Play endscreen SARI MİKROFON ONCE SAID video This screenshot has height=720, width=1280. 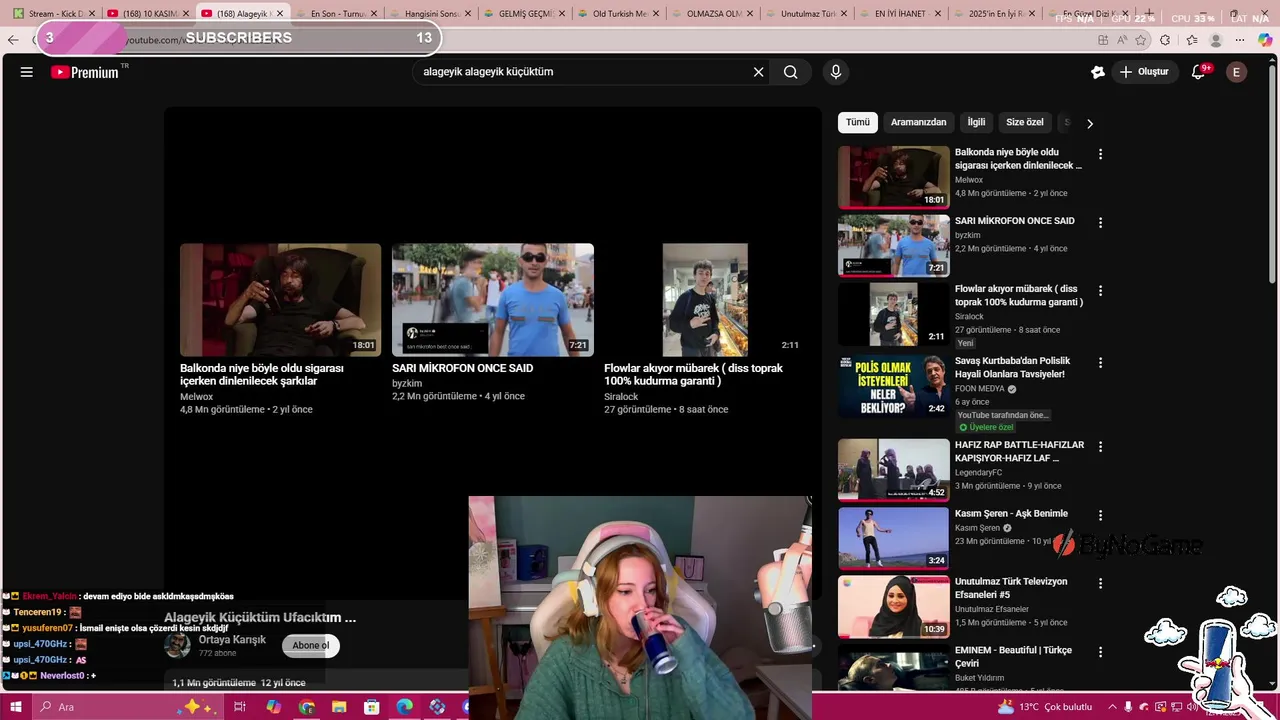(493, 299)
